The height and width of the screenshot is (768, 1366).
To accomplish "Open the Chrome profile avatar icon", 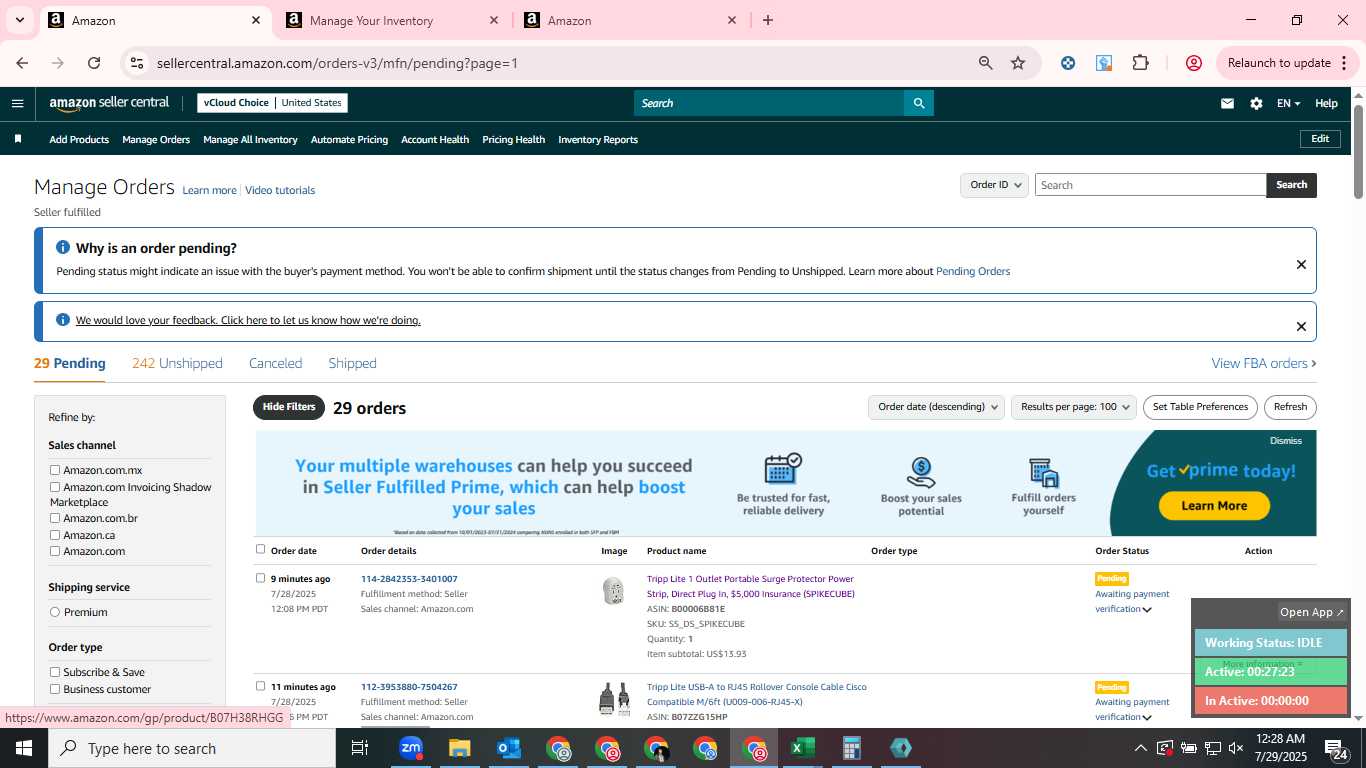I will [x=1193, y=63].
